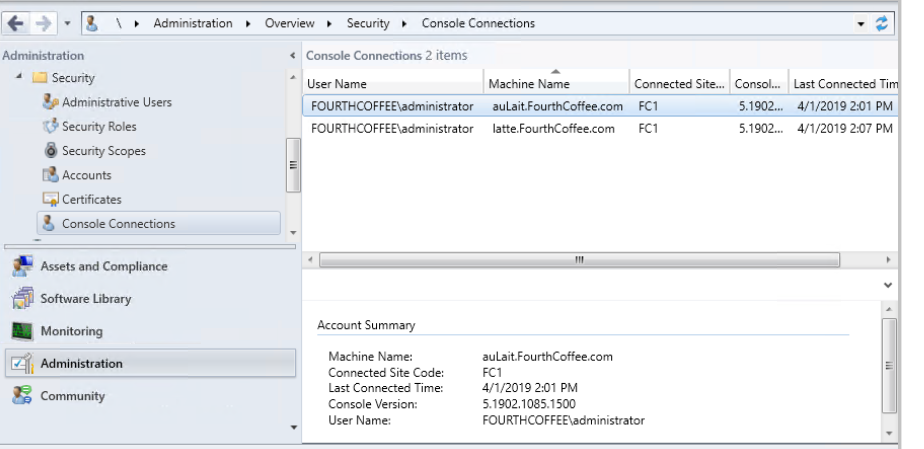Click the details pane scrollbar thumb

tap(889, 365)
